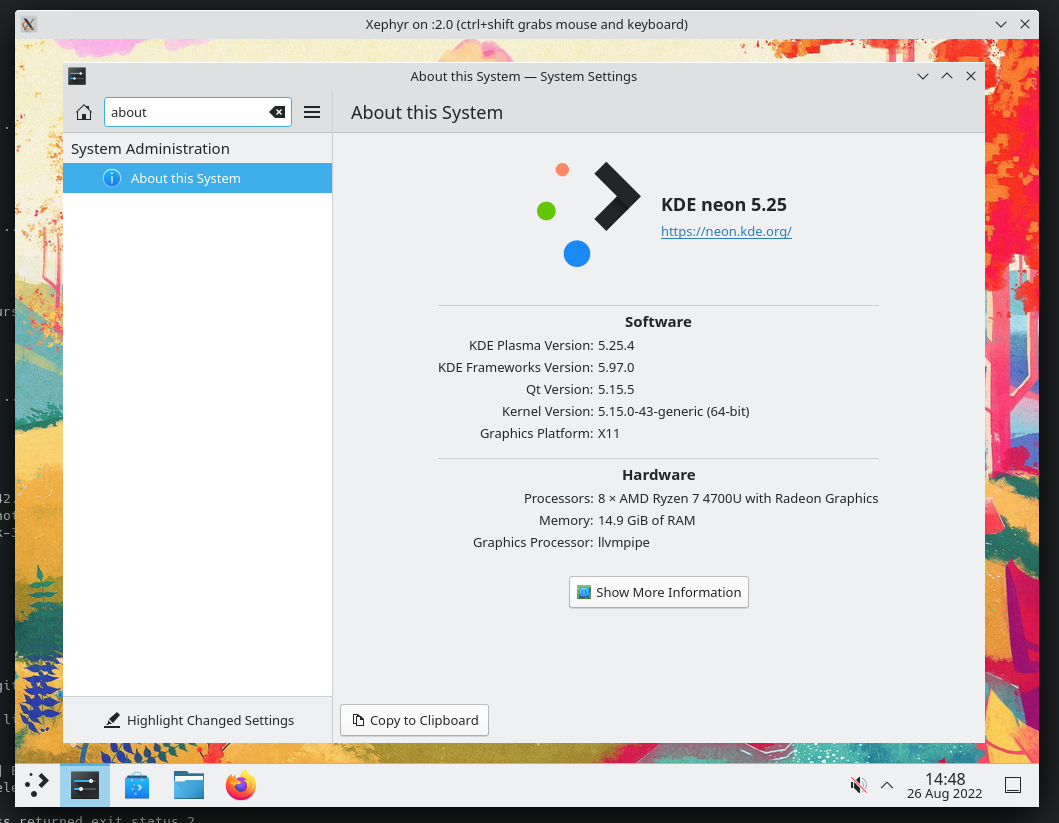
Task: Launch Discover from the taskbar
Action: (136, 785)
